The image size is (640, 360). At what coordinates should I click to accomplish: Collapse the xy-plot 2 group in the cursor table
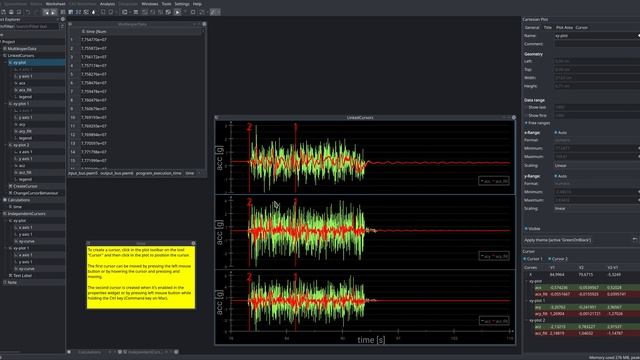click(527, 320)
